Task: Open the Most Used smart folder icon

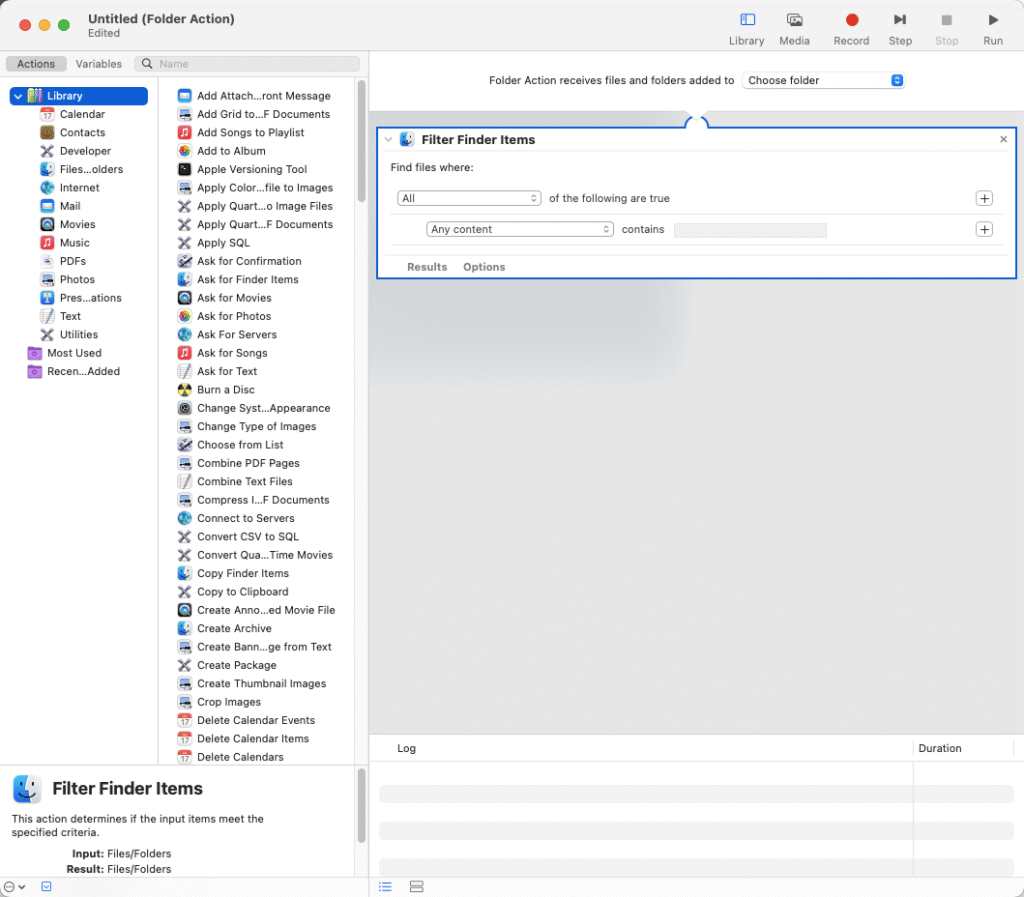Action: 35,353
